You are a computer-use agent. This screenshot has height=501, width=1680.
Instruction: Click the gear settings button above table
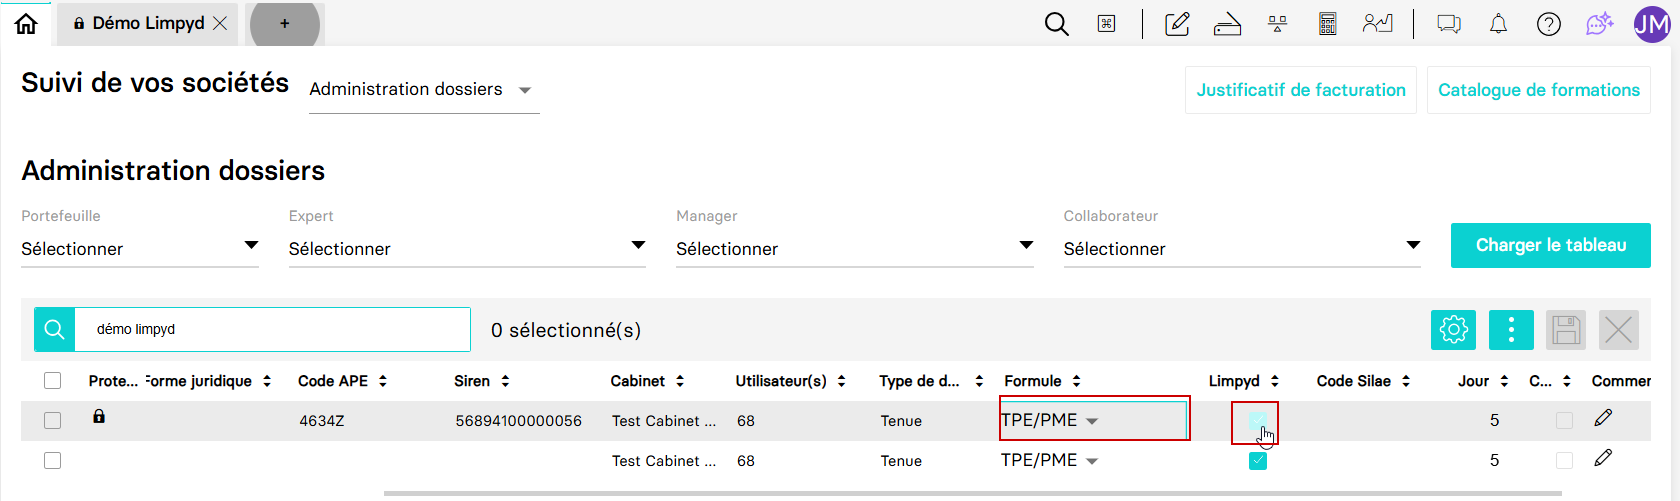pyautogui.click(x=1453, y=329)
